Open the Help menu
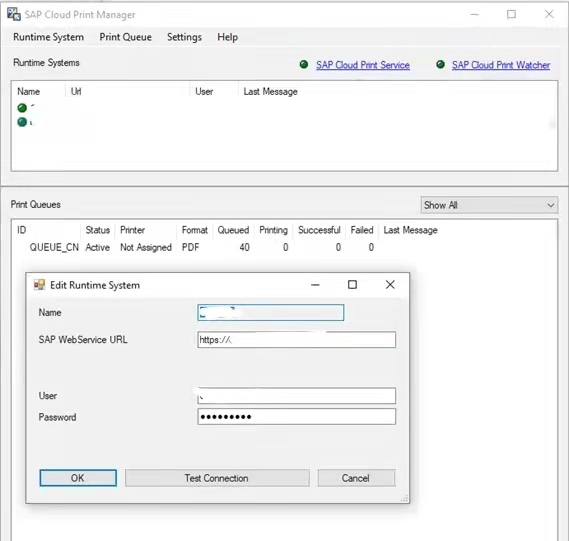The image size is (569, 541). click(228, 37)
